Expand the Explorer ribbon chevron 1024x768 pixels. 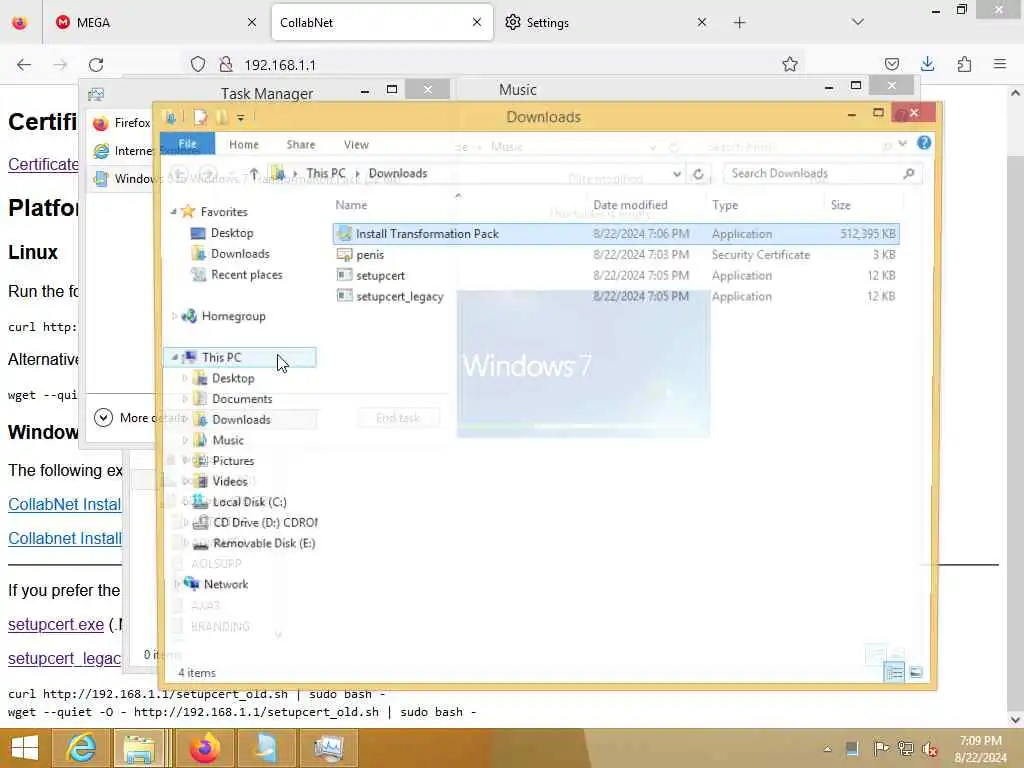903,143
